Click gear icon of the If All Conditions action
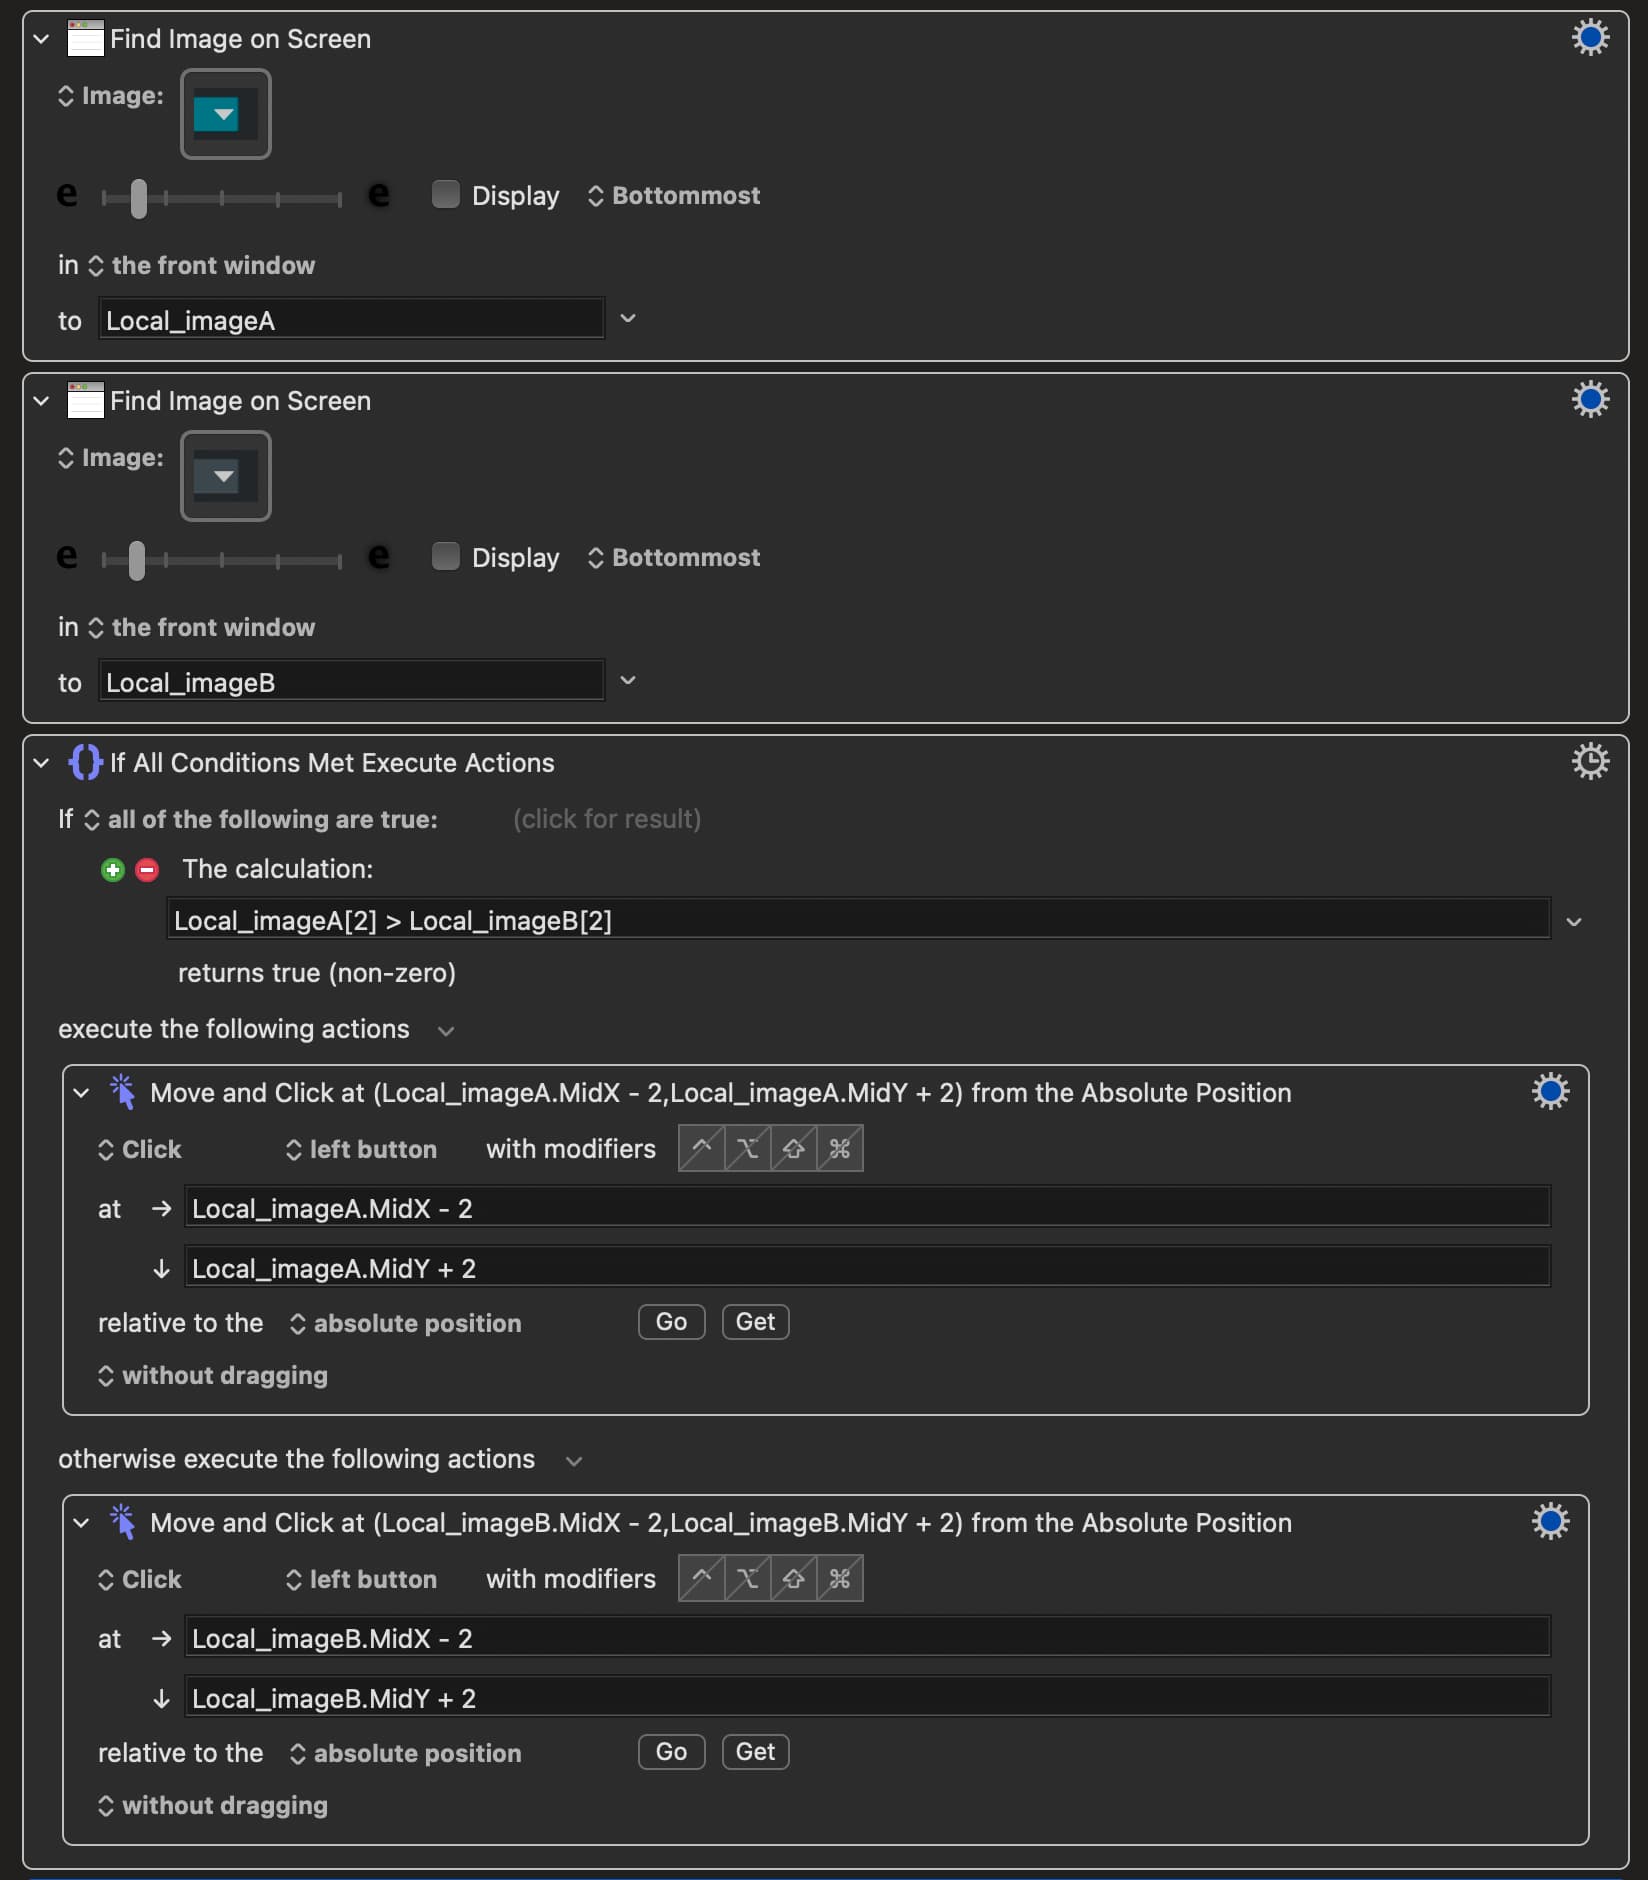This screenshot has height=1880, width=1648. 1590,762
